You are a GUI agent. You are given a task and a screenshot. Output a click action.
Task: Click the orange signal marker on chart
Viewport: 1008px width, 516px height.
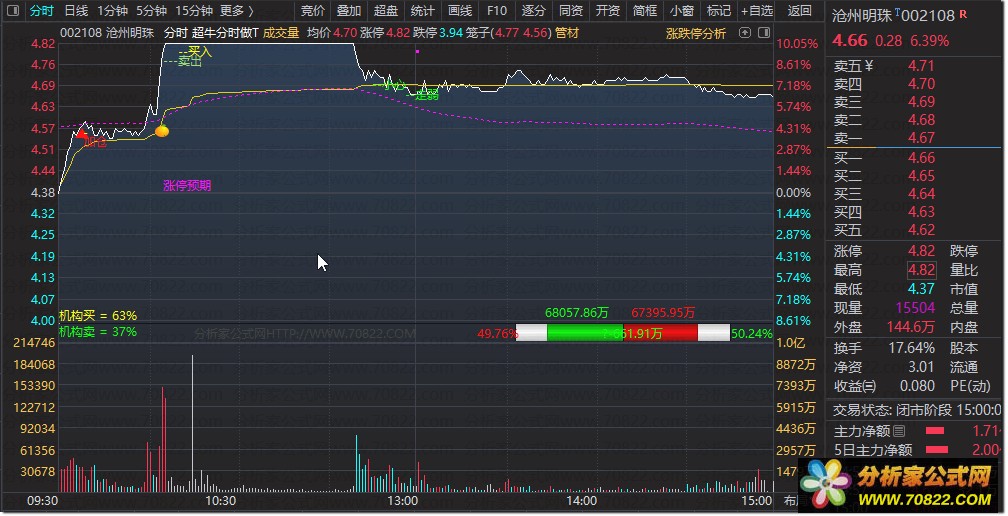pos(162,131)
